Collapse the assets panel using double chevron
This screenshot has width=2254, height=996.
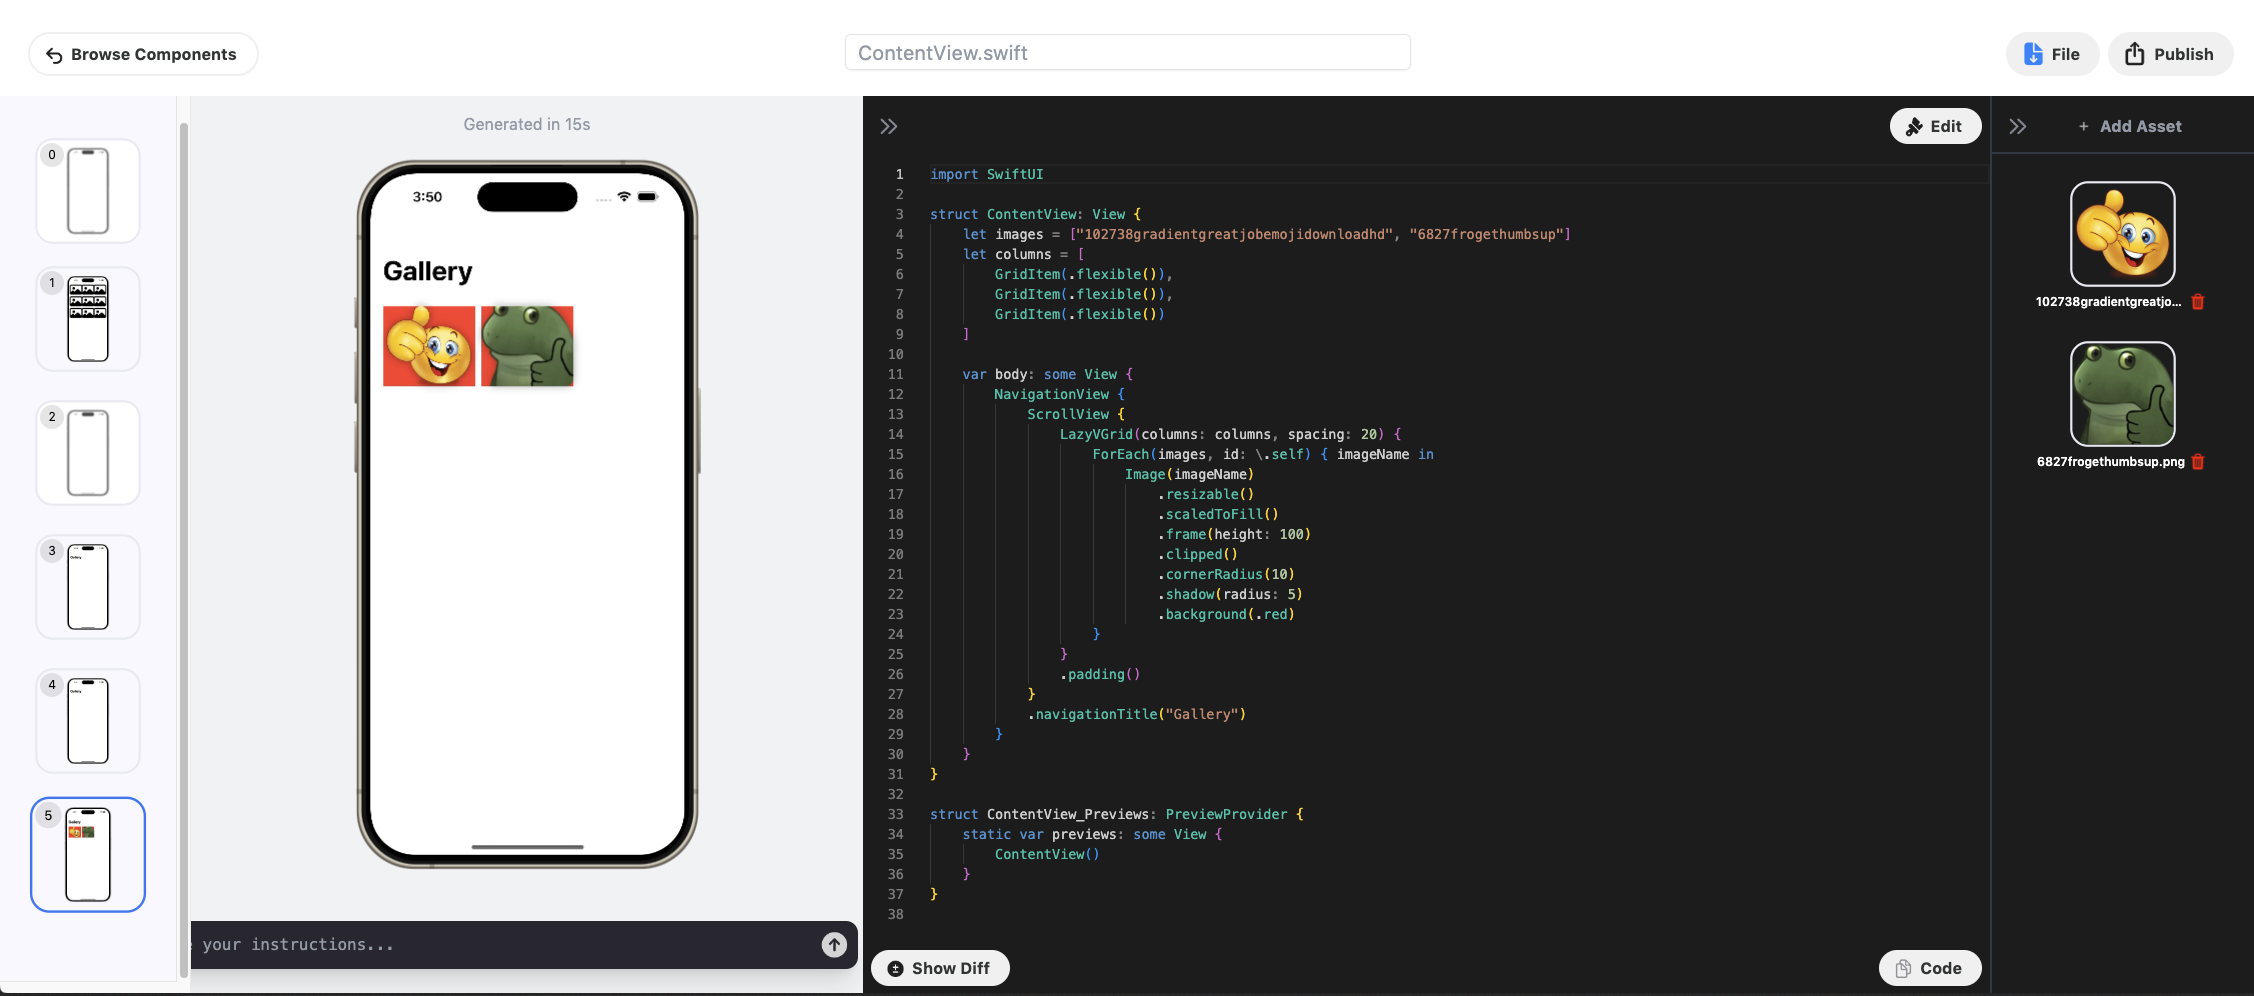[x=2017, y=127]
